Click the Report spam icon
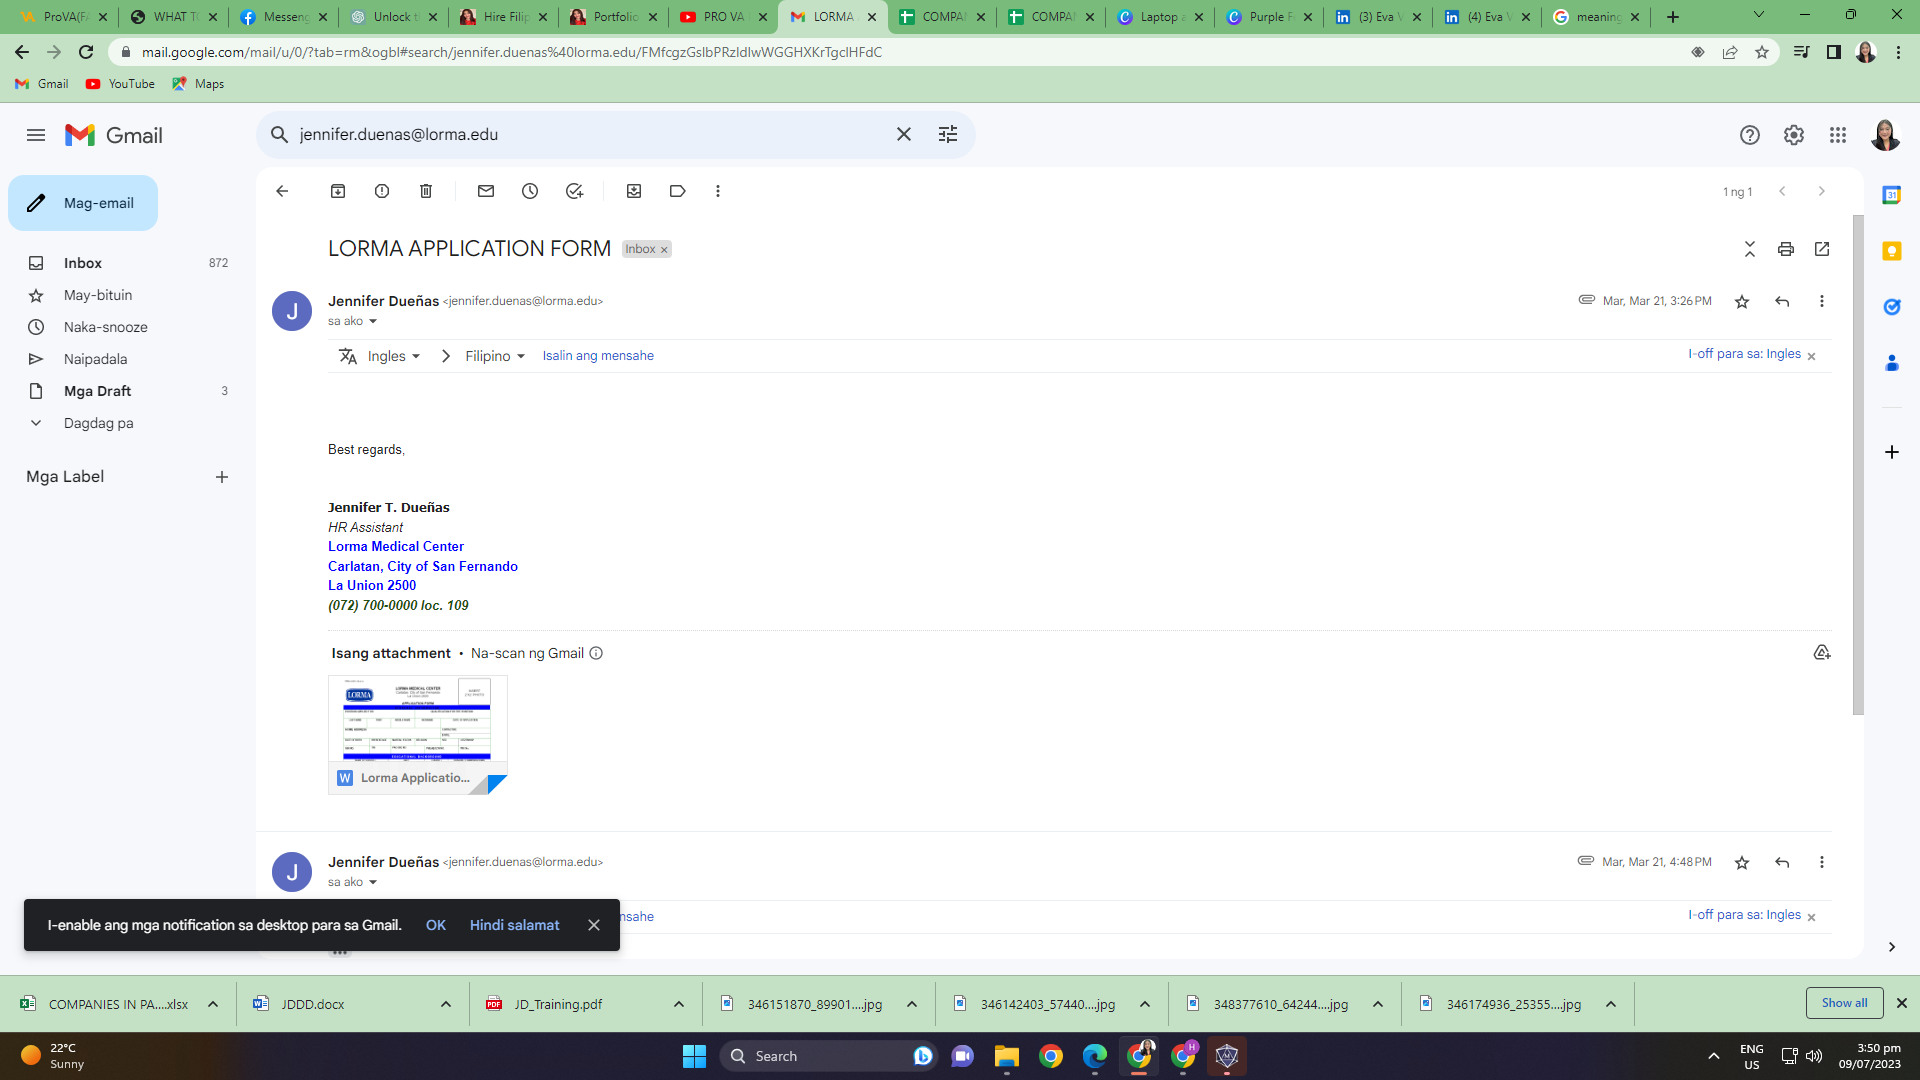This screenshot has height=1080, width=1920. (x=382, y=191)
